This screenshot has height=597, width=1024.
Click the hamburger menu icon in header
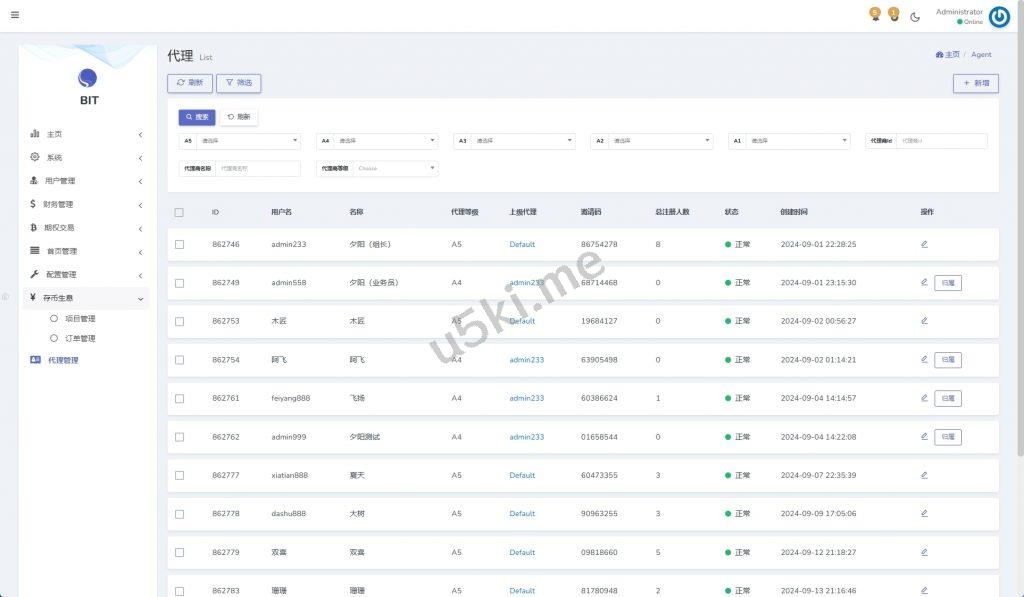[15, 15]
